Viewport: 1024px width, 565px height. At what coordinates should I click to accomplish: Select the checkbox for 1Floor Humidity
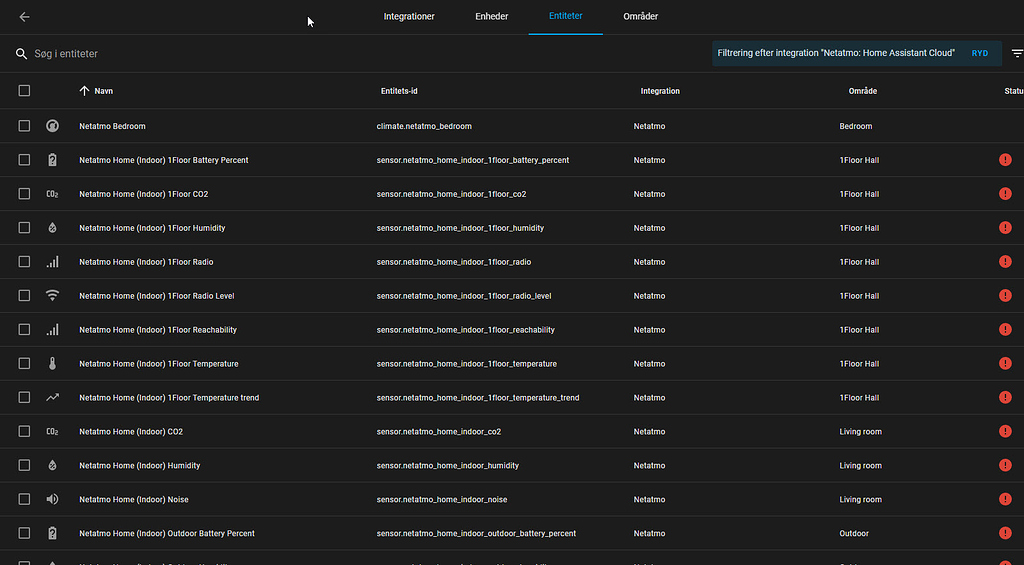(24, 228)
